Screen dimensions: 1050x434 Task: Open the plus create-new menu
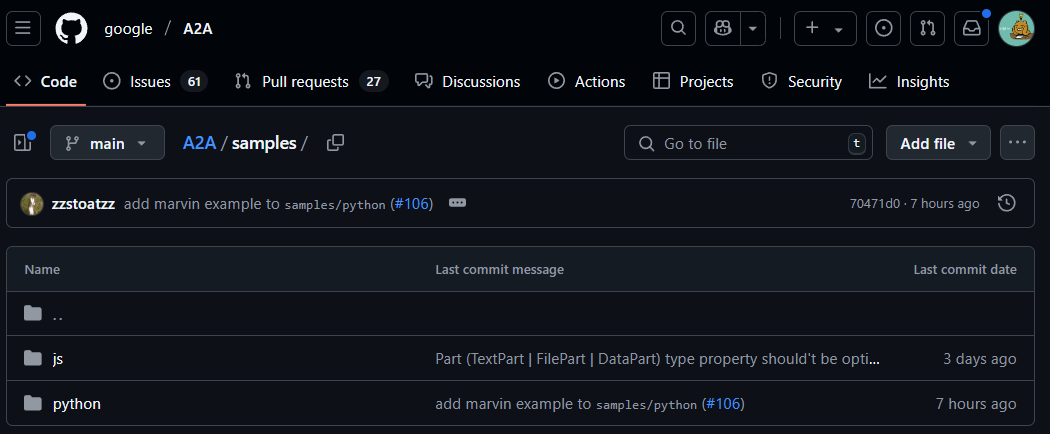[x=825, y=28]
